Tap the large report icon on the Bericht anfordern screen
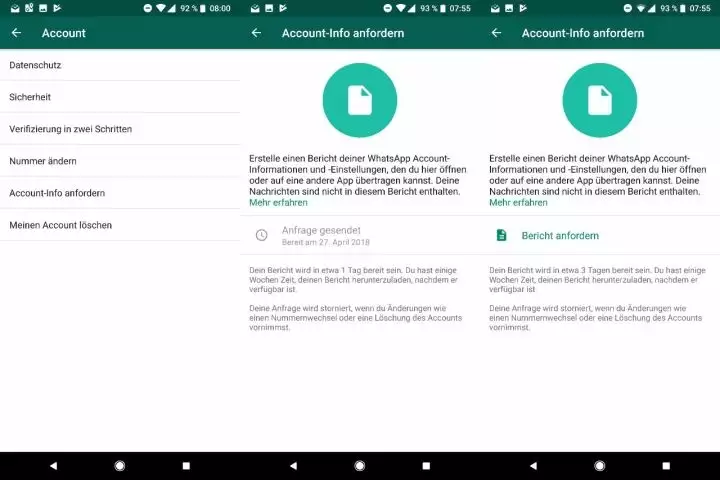 click(599, 100)
